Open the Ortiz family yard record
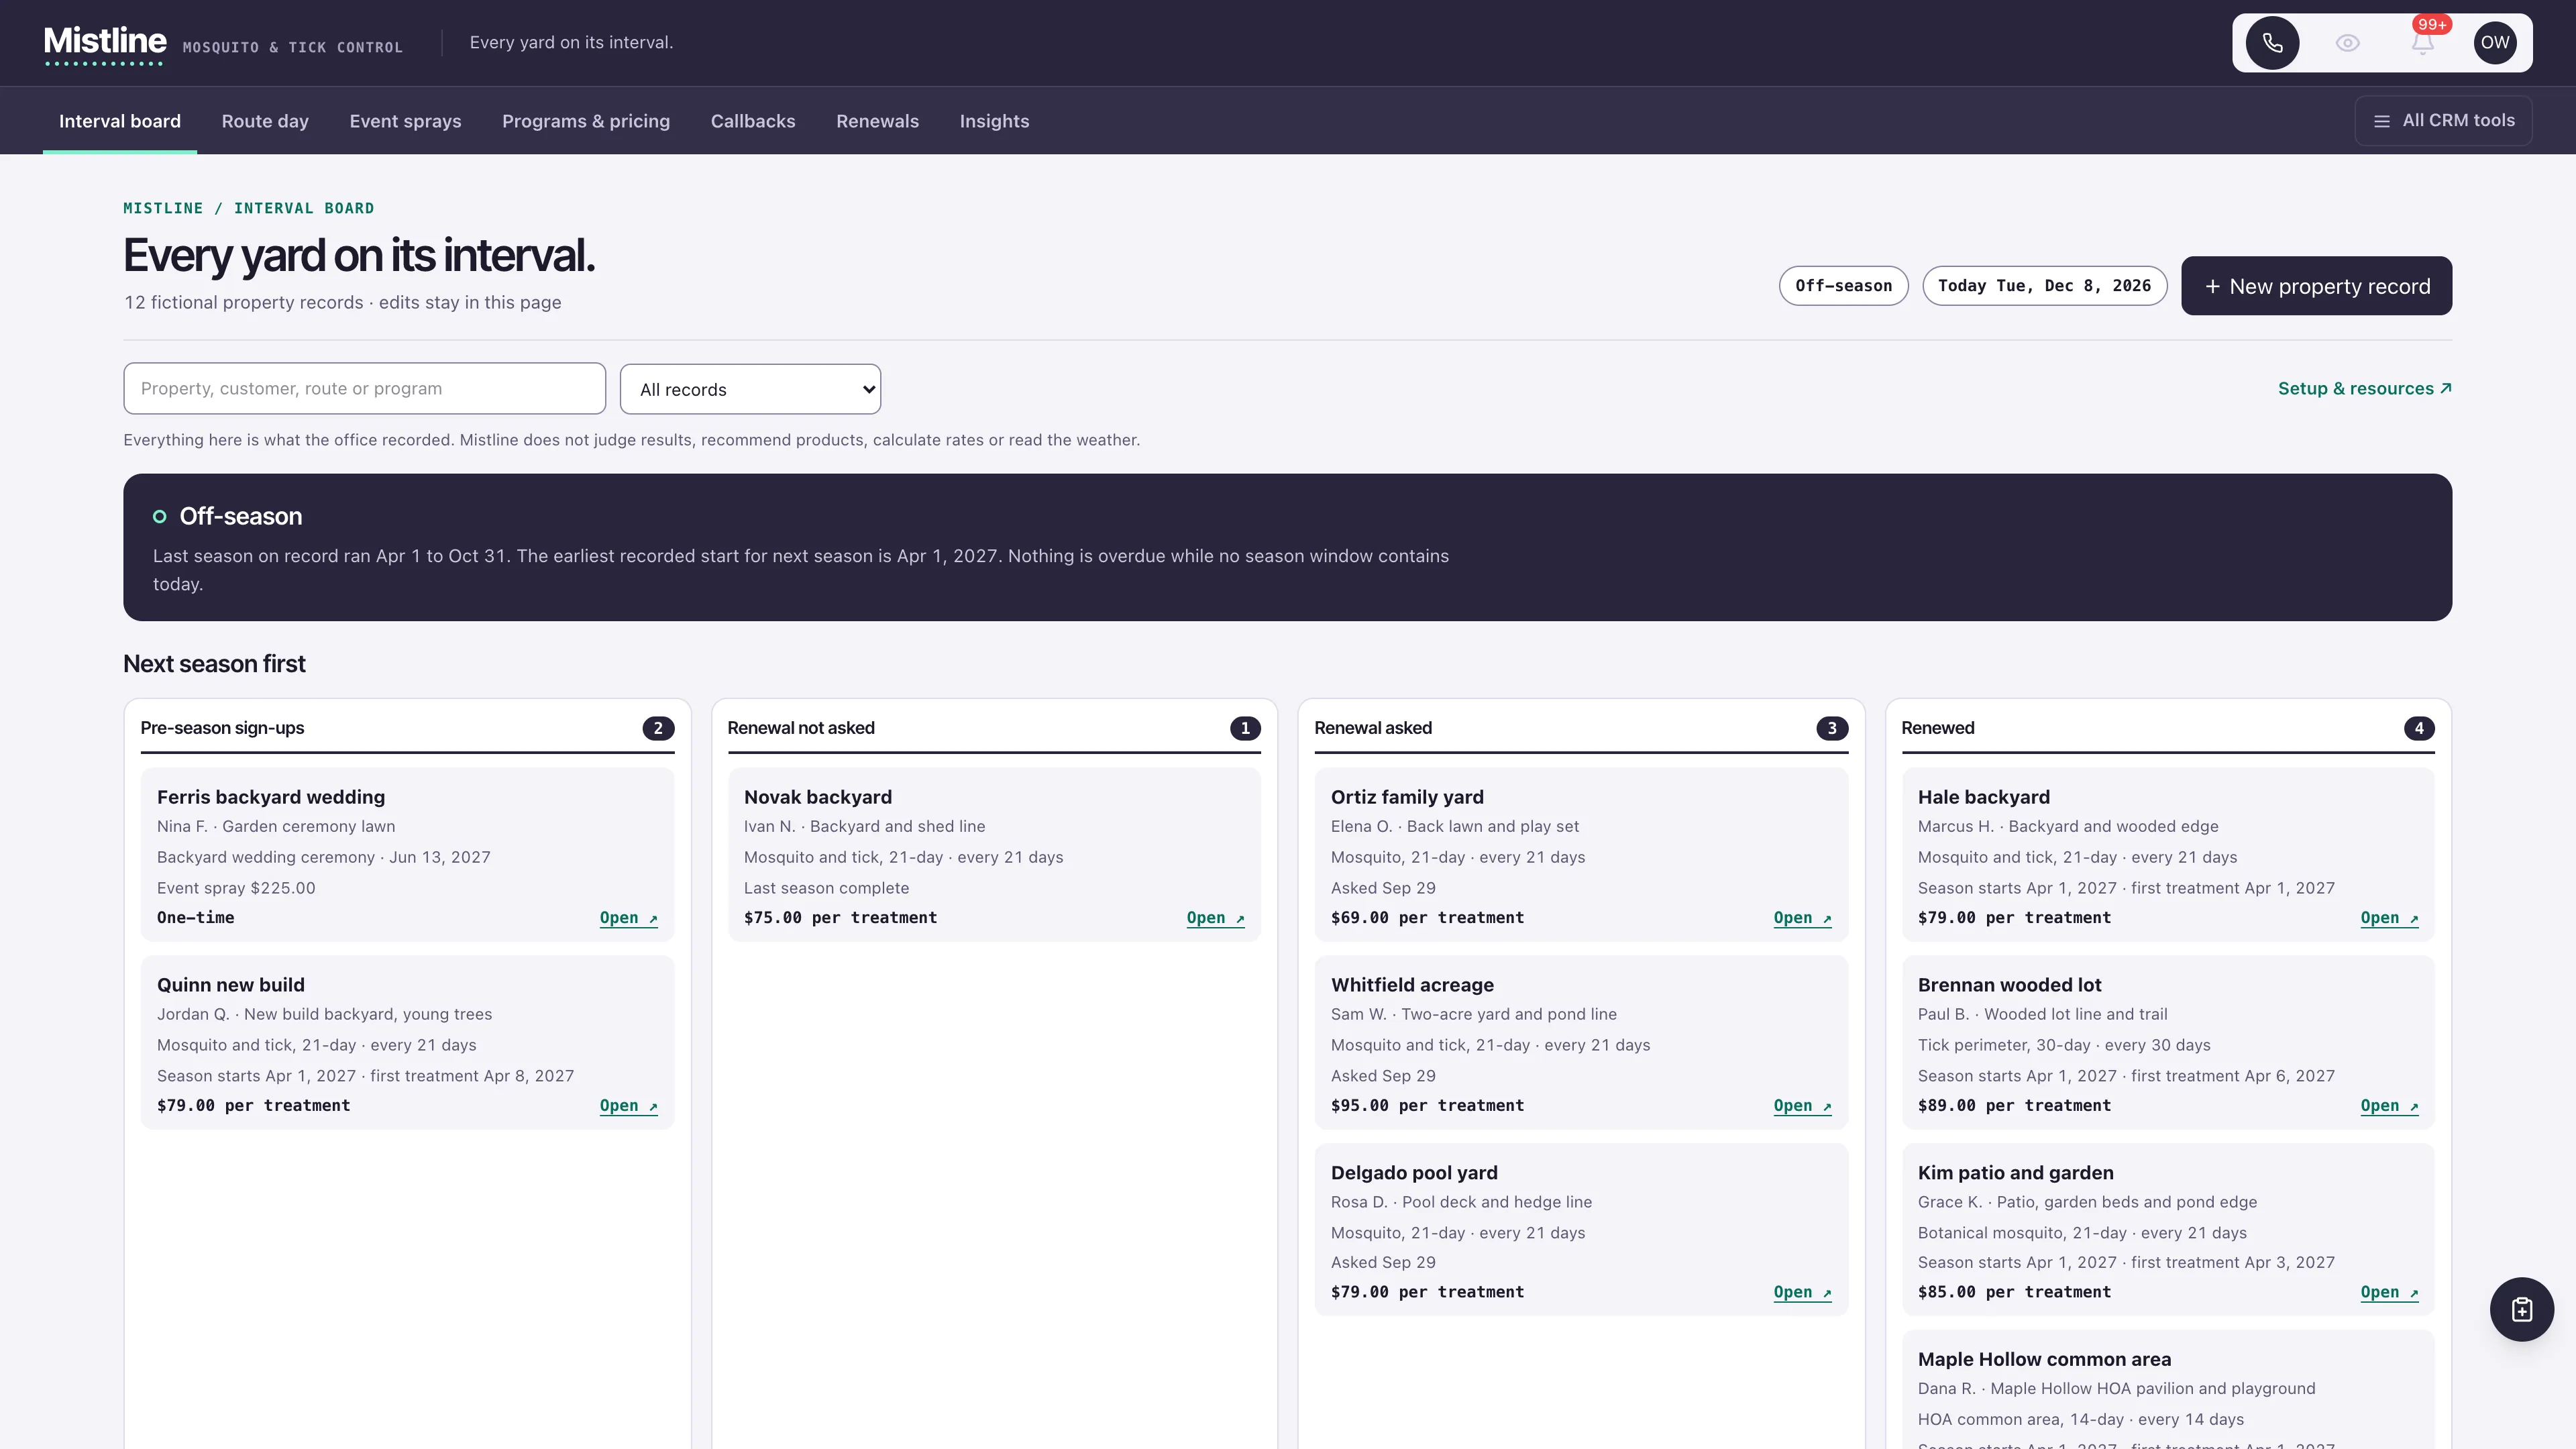 click(x=1802, y=918)
